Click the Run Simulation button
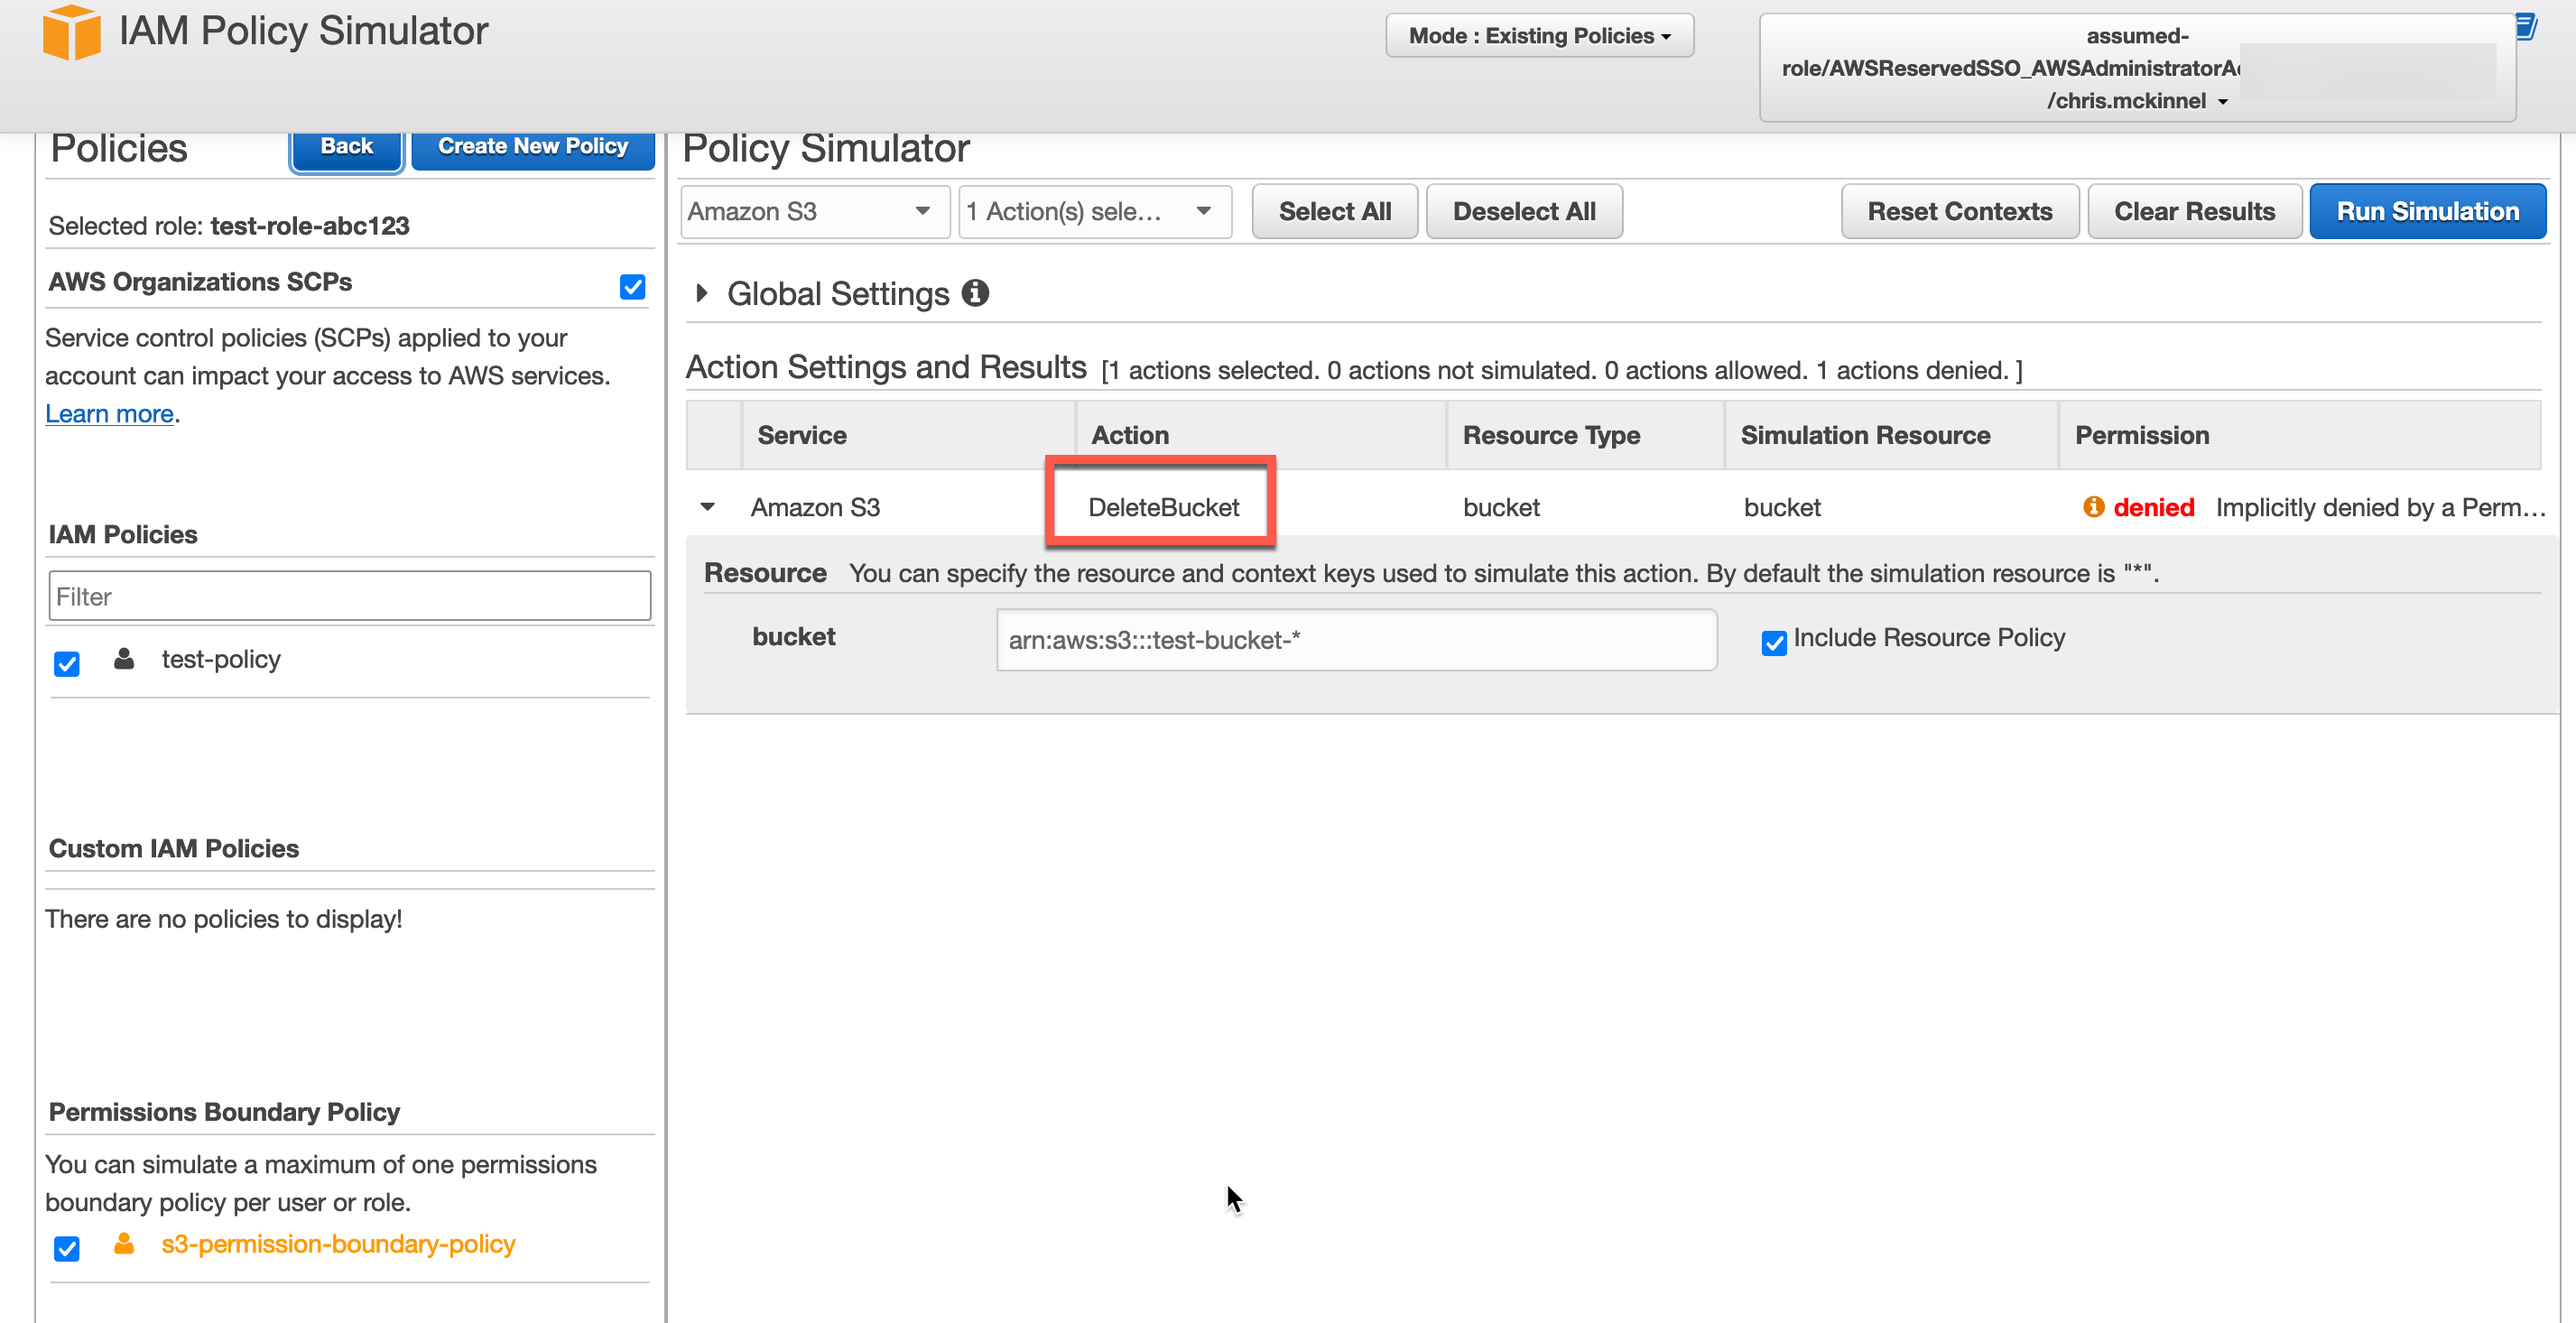 pyautogui.click(x=2427, y=211)
